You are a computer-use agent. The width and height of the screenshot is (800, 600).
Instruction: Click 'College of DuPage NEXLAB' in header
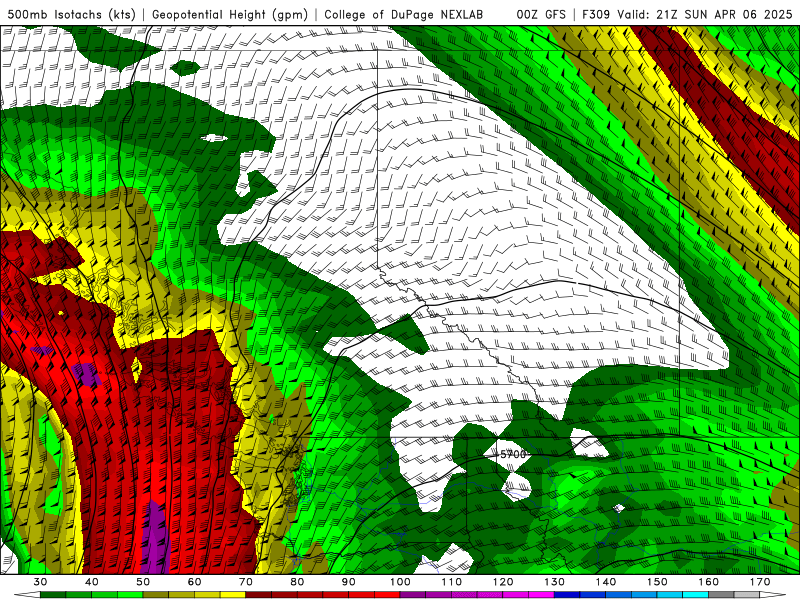click(x=403, y=14)
